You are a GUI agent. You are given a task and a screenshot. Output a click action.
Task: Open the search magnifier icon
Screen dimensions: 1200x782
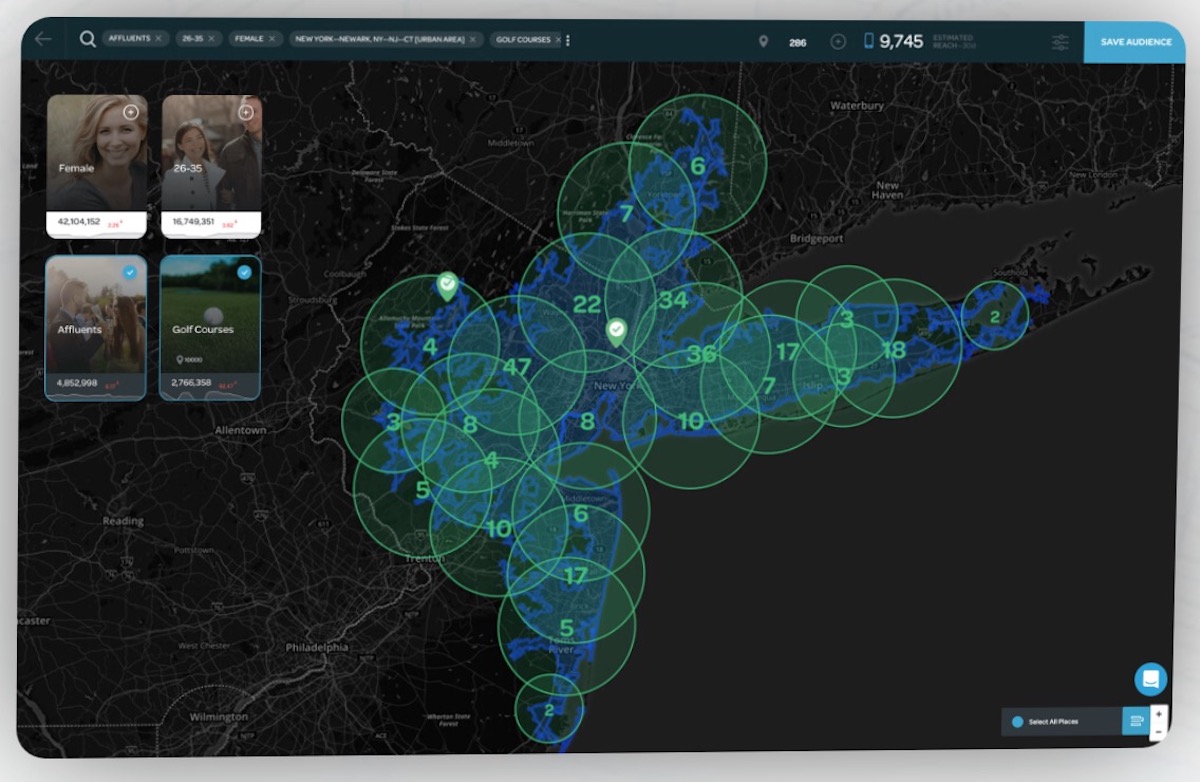point(86,41)
